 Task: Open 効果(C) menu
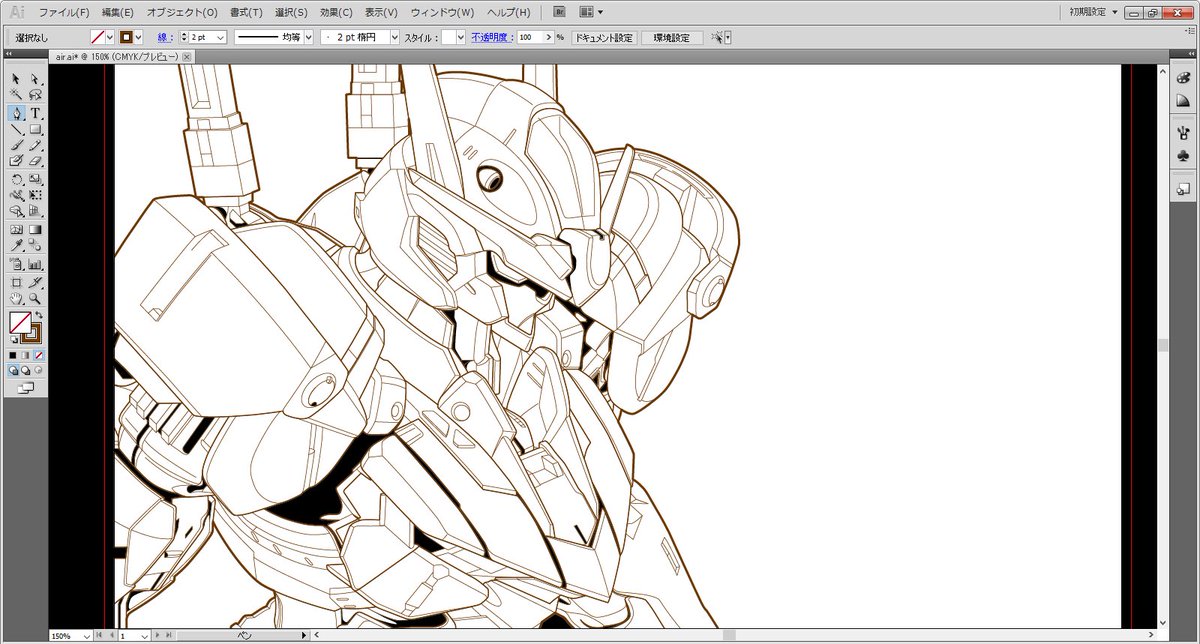pyautogui.click(x=336, y=12)
